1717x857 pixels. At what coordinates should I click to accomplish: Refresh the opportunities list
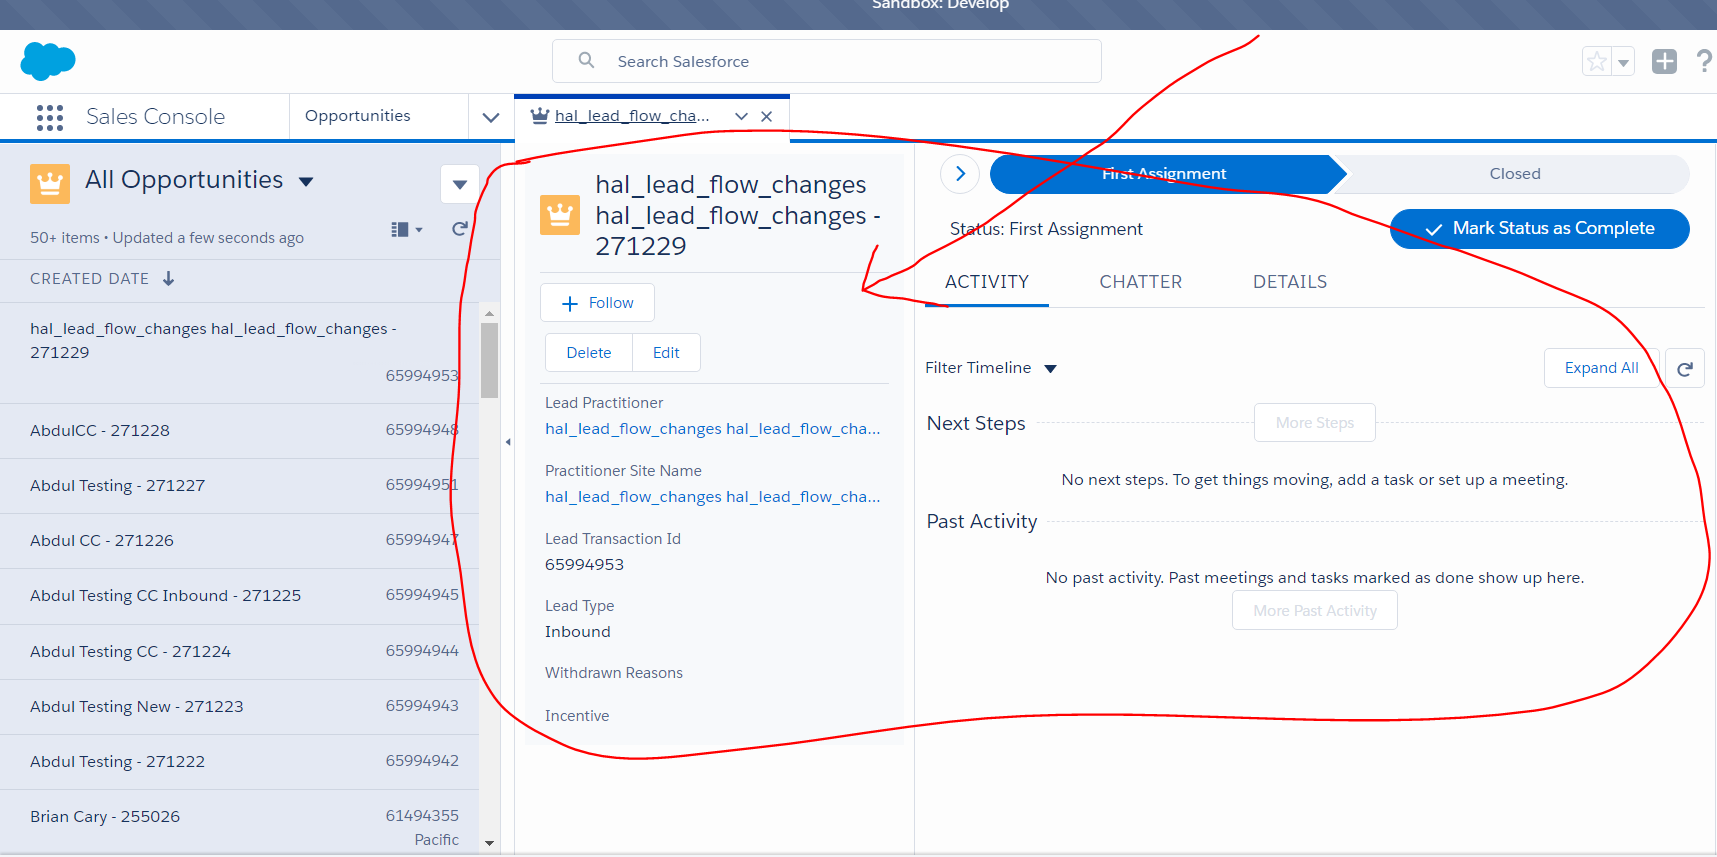tap(460, 229)
